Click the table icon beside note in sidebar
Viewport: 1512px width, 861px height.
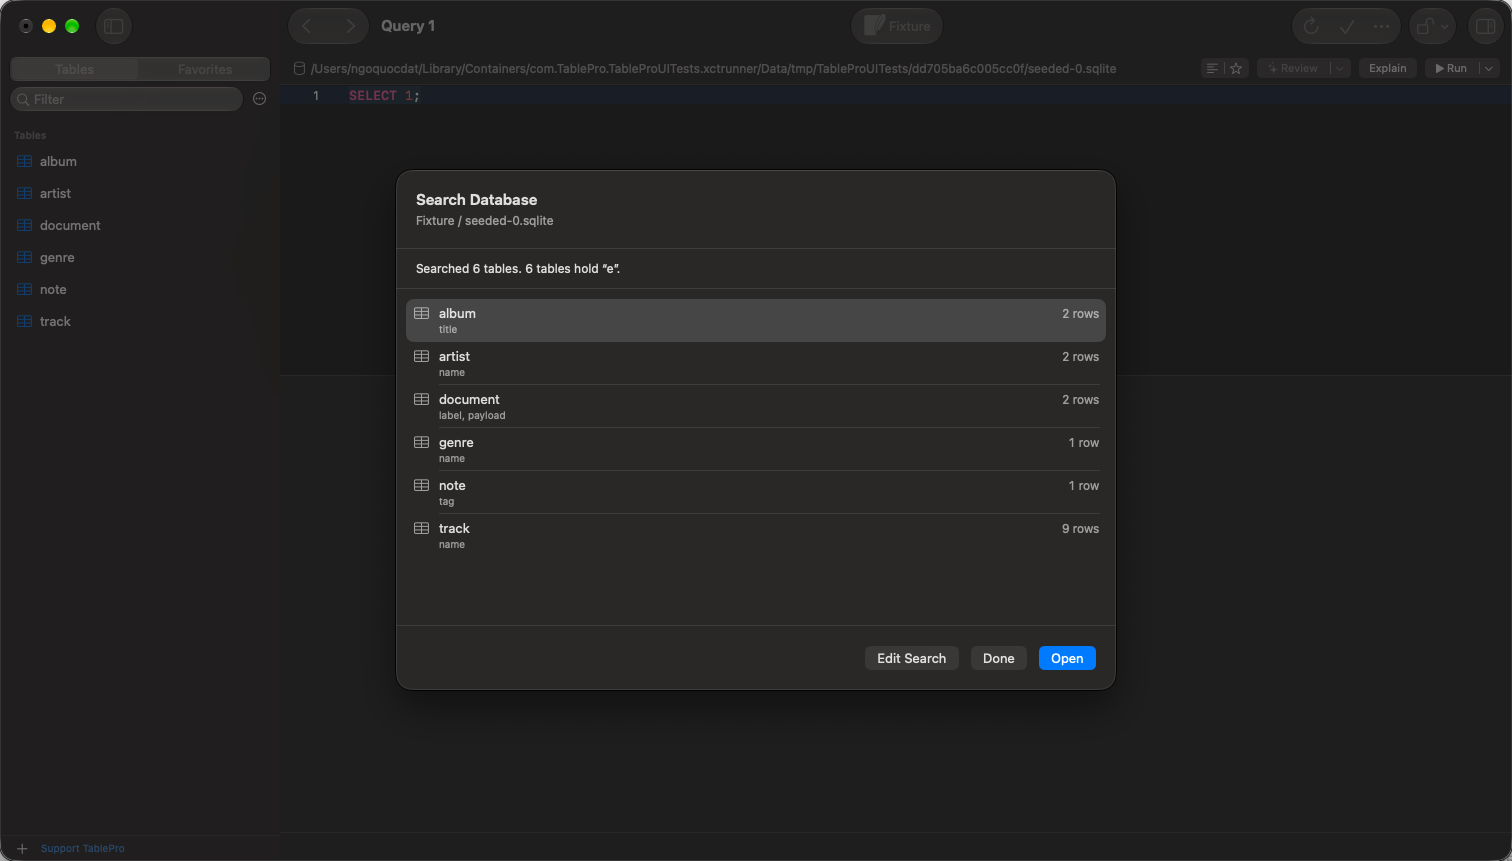point(25,290)
